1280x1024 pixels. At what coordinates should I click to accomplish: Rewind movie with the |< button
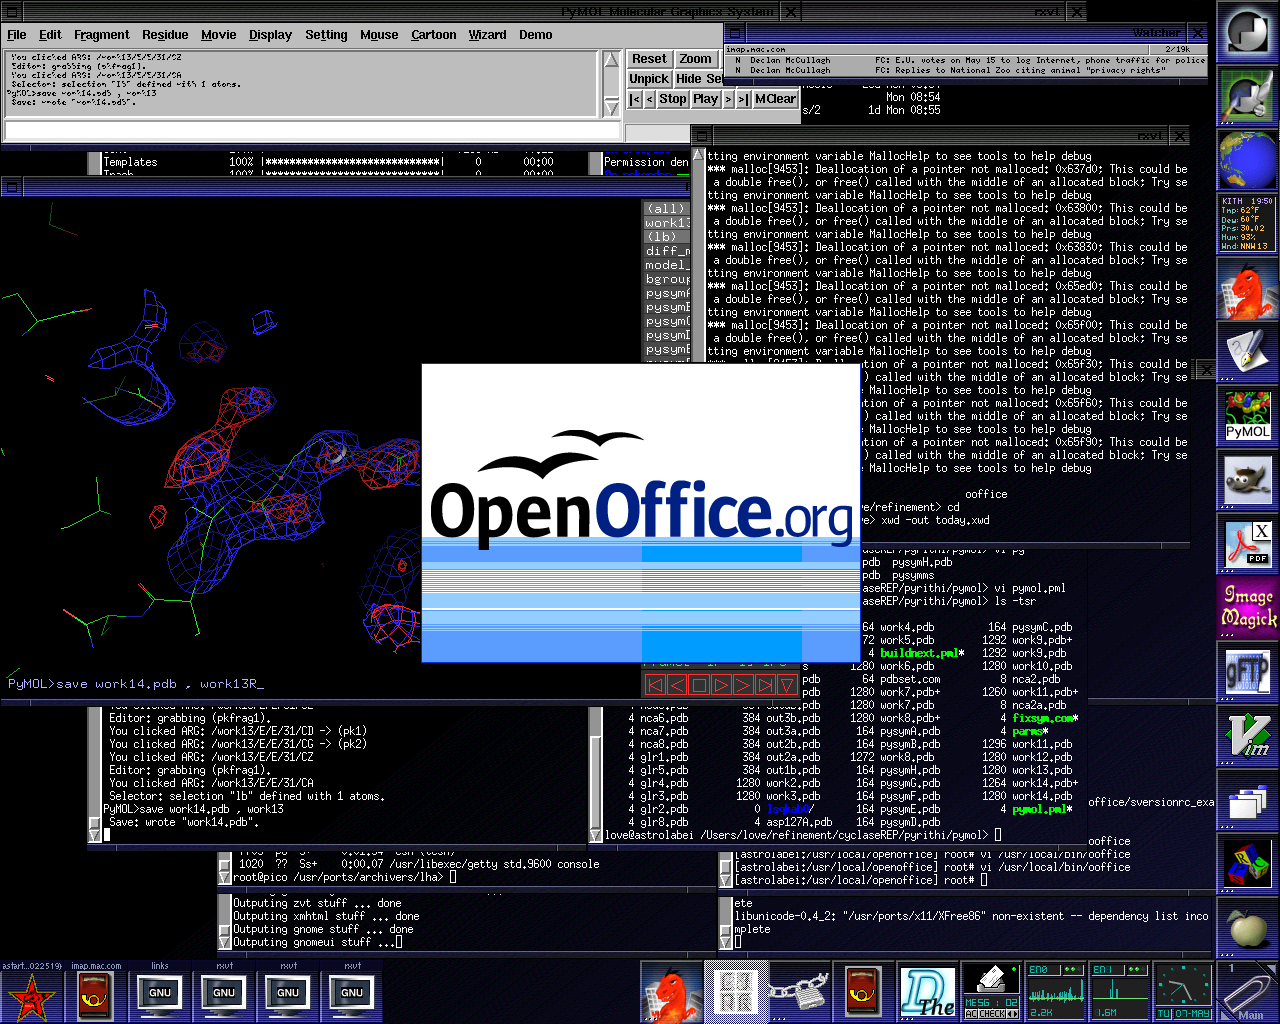tap(634, 99)
